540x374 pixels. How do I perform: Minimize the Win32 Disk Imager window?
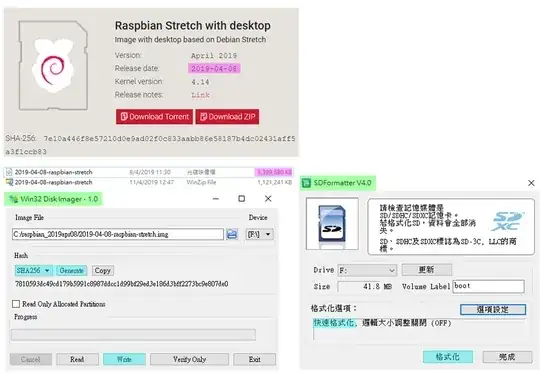216,199
